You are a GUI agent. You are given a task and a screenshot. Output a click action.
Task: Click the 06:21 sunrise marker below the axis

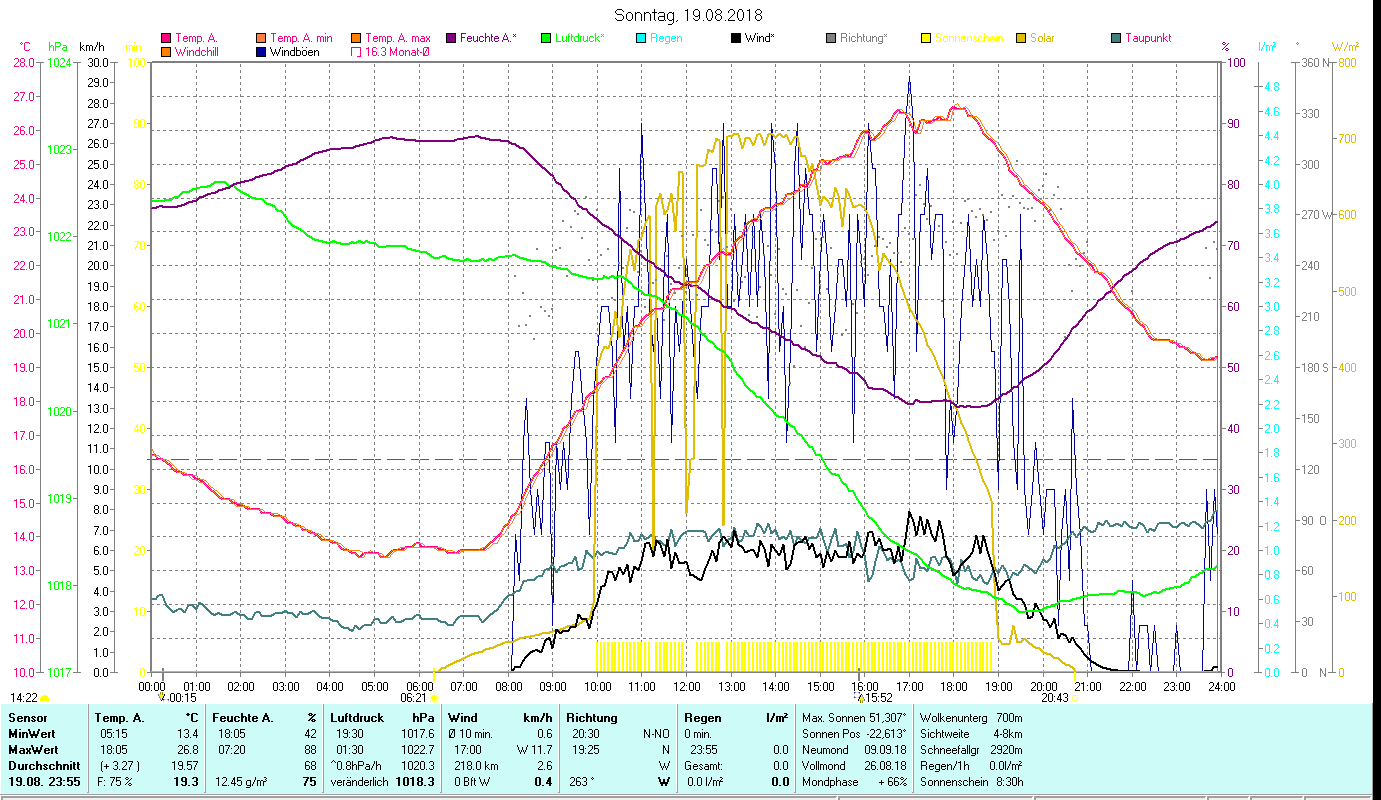(414, 698)
